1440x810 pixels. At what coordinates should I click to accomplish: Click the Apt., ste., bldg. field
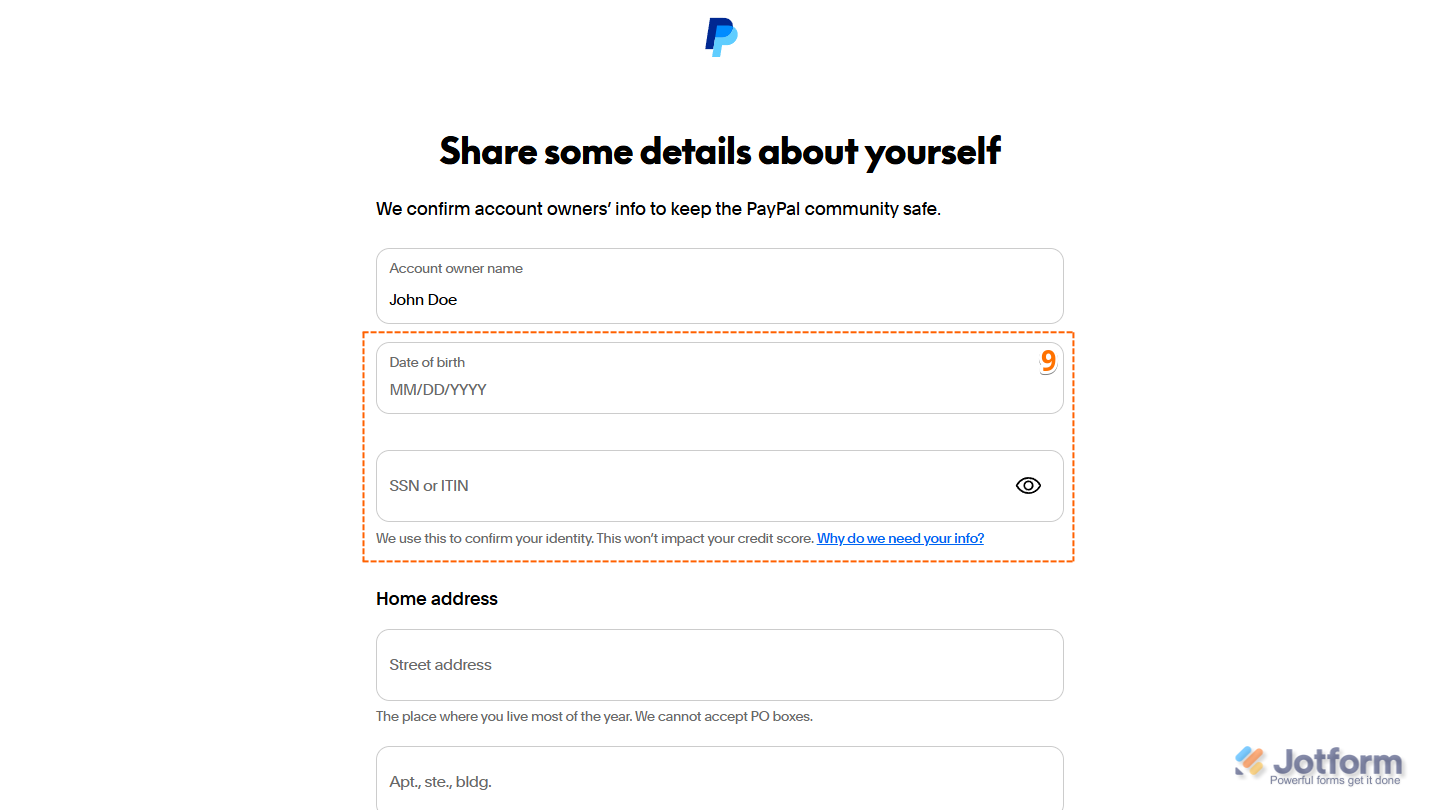point(719,781)
